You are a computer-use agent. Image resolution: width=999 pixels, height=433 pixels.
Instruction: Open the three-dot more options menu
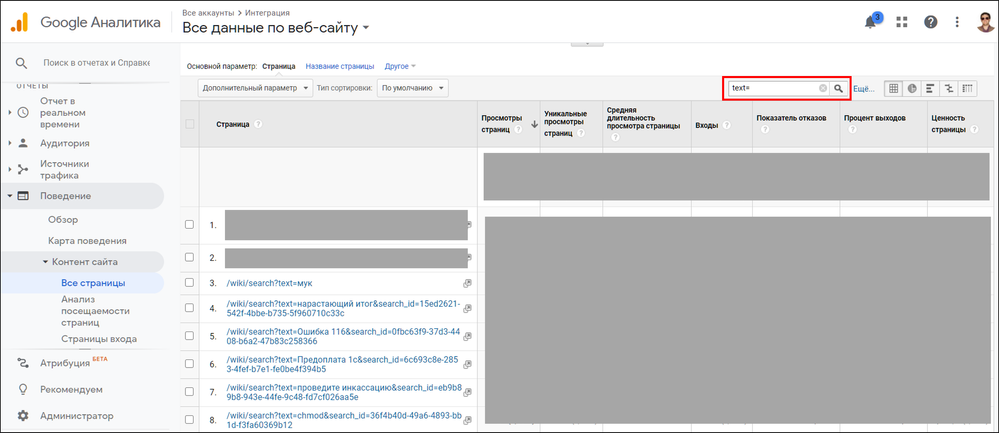957,22
